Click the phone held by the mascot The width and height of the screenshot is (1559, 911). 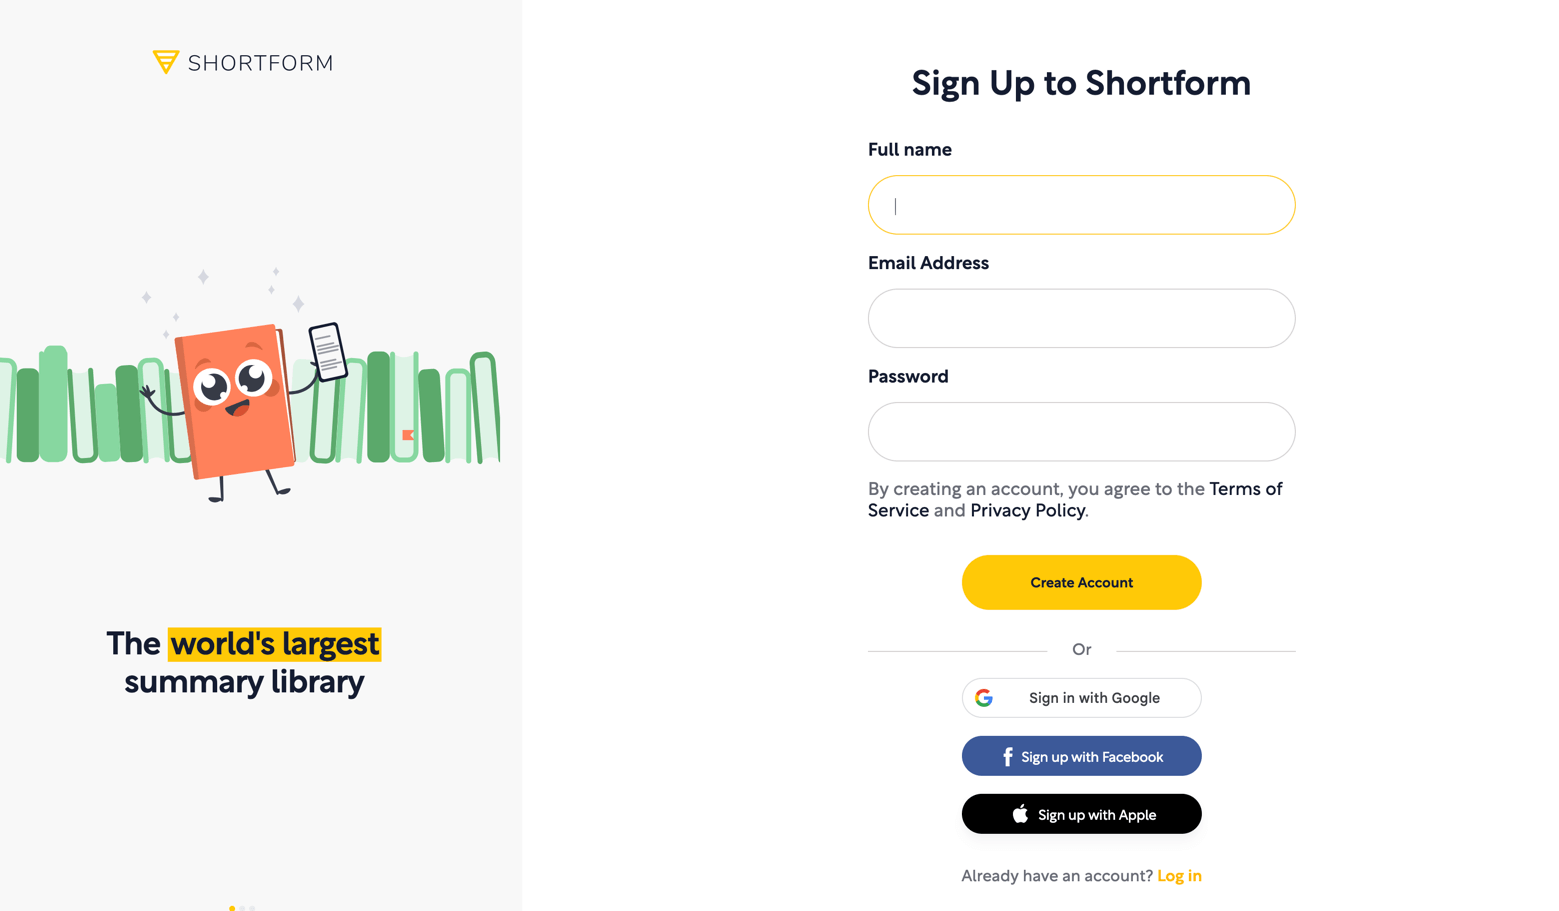click(x=327, y=350)
